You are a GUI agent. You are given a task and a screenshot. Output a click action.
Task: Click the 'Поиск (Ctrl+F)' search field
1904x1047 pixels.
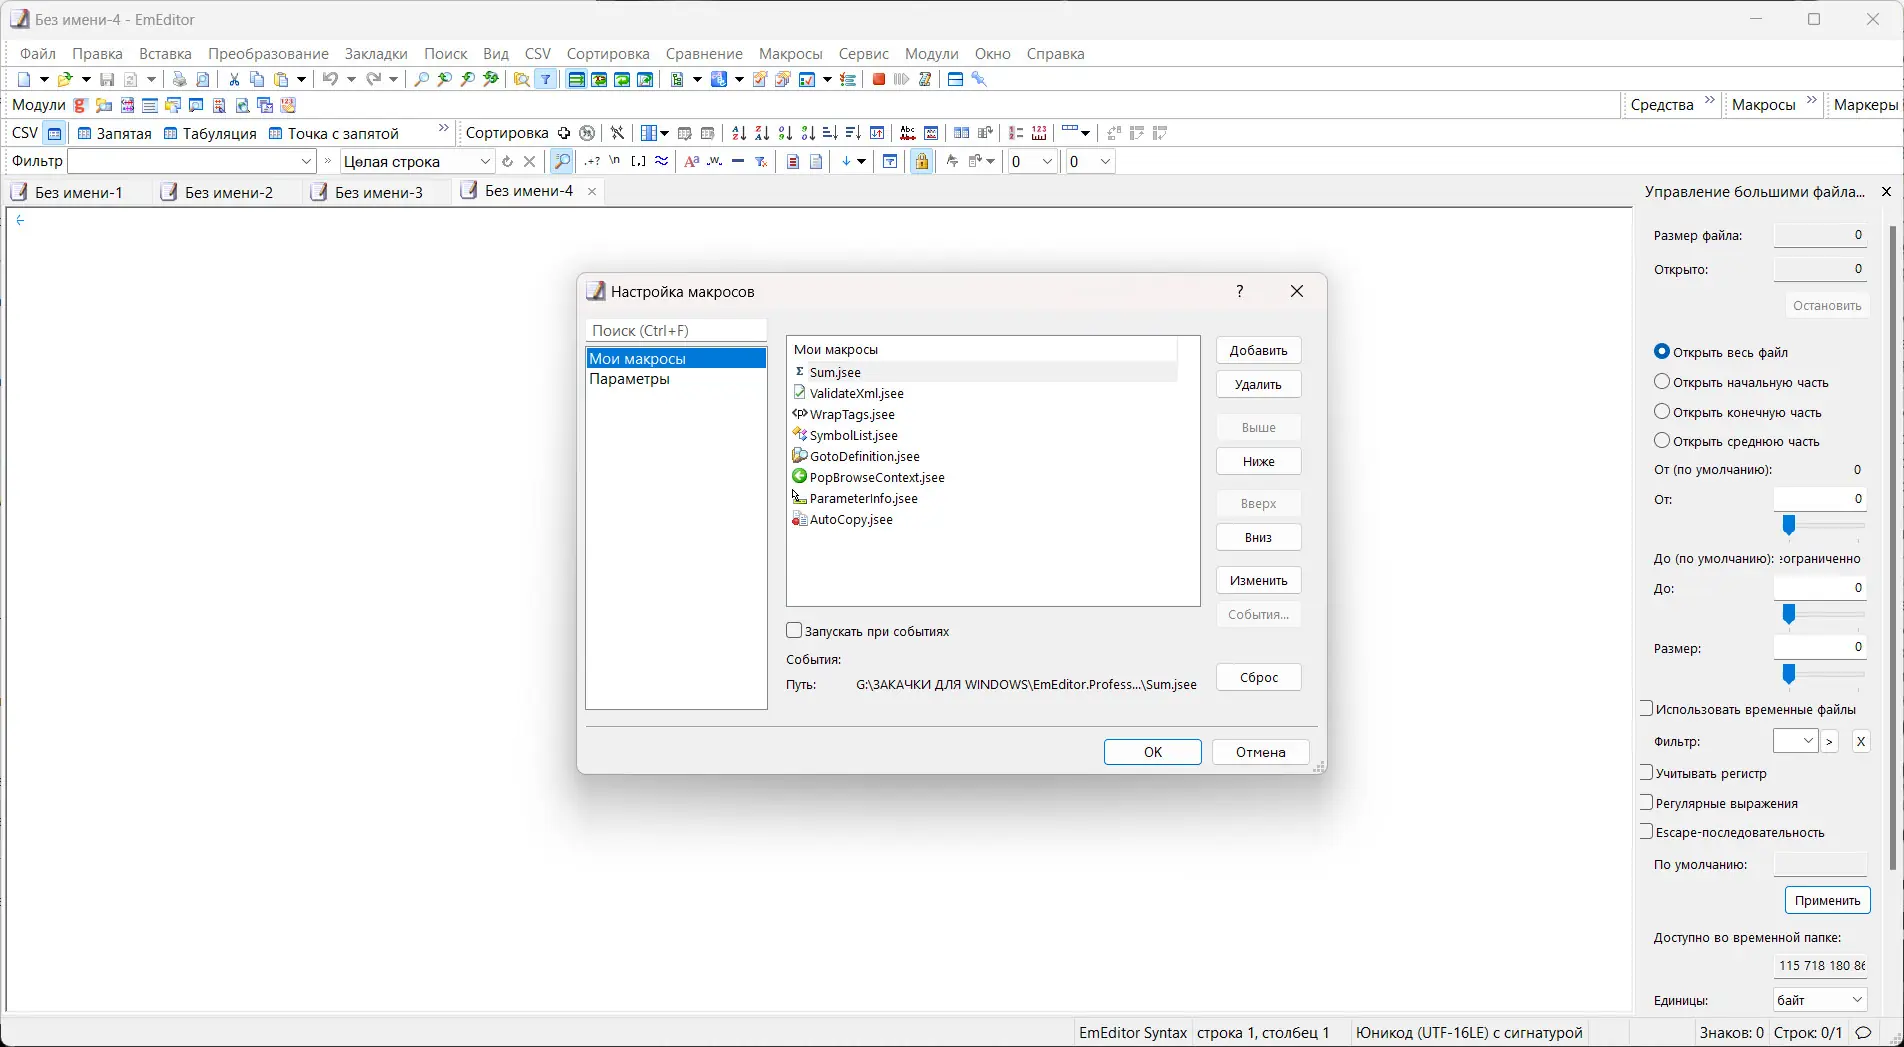(676, 330)
